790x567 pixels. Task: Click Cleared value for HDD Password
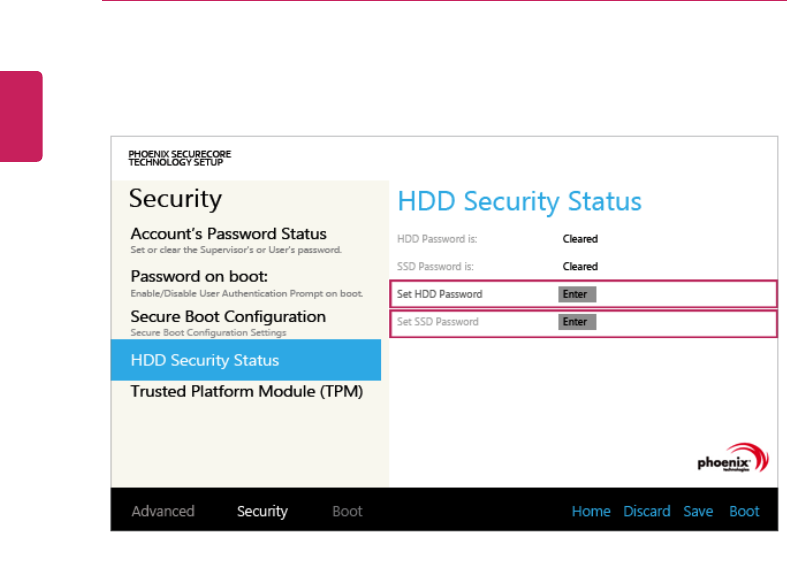tap(580, 239)
